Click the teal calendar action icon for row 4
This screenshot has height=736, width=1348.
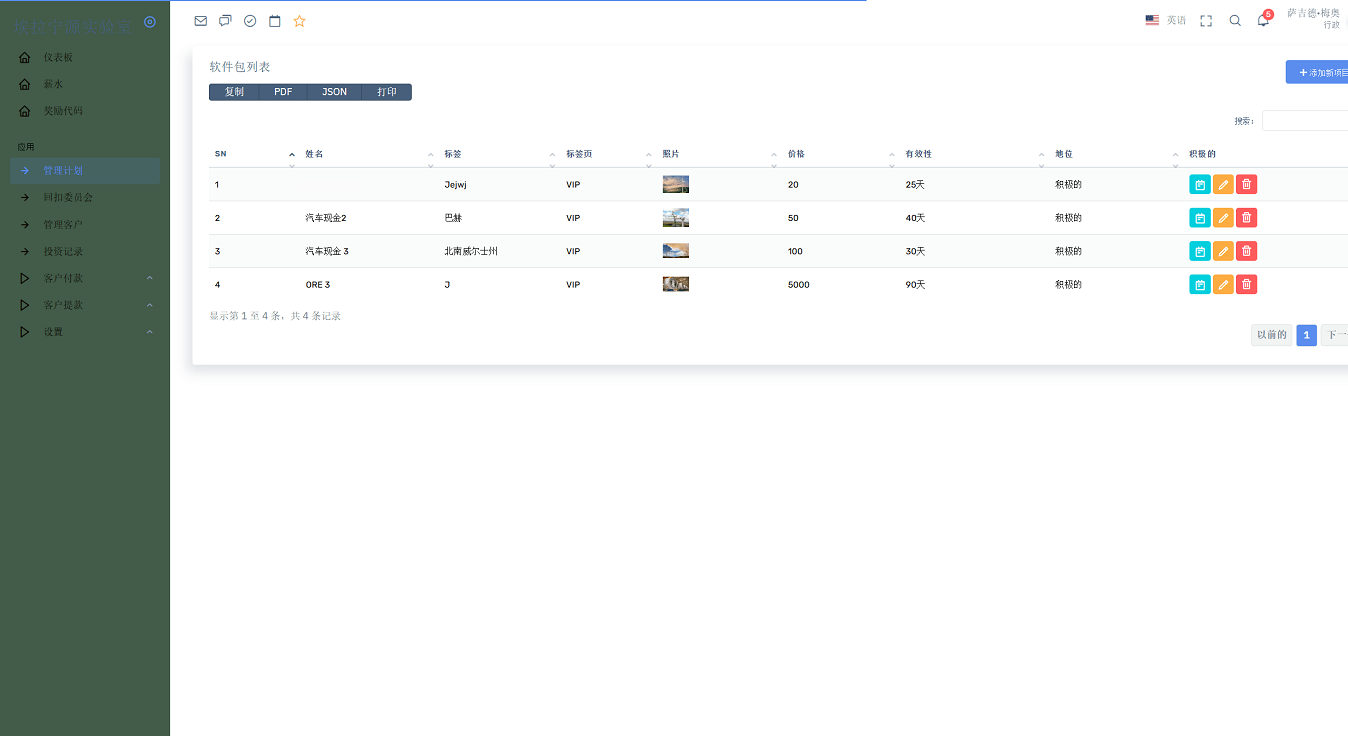coord(1199,285)
